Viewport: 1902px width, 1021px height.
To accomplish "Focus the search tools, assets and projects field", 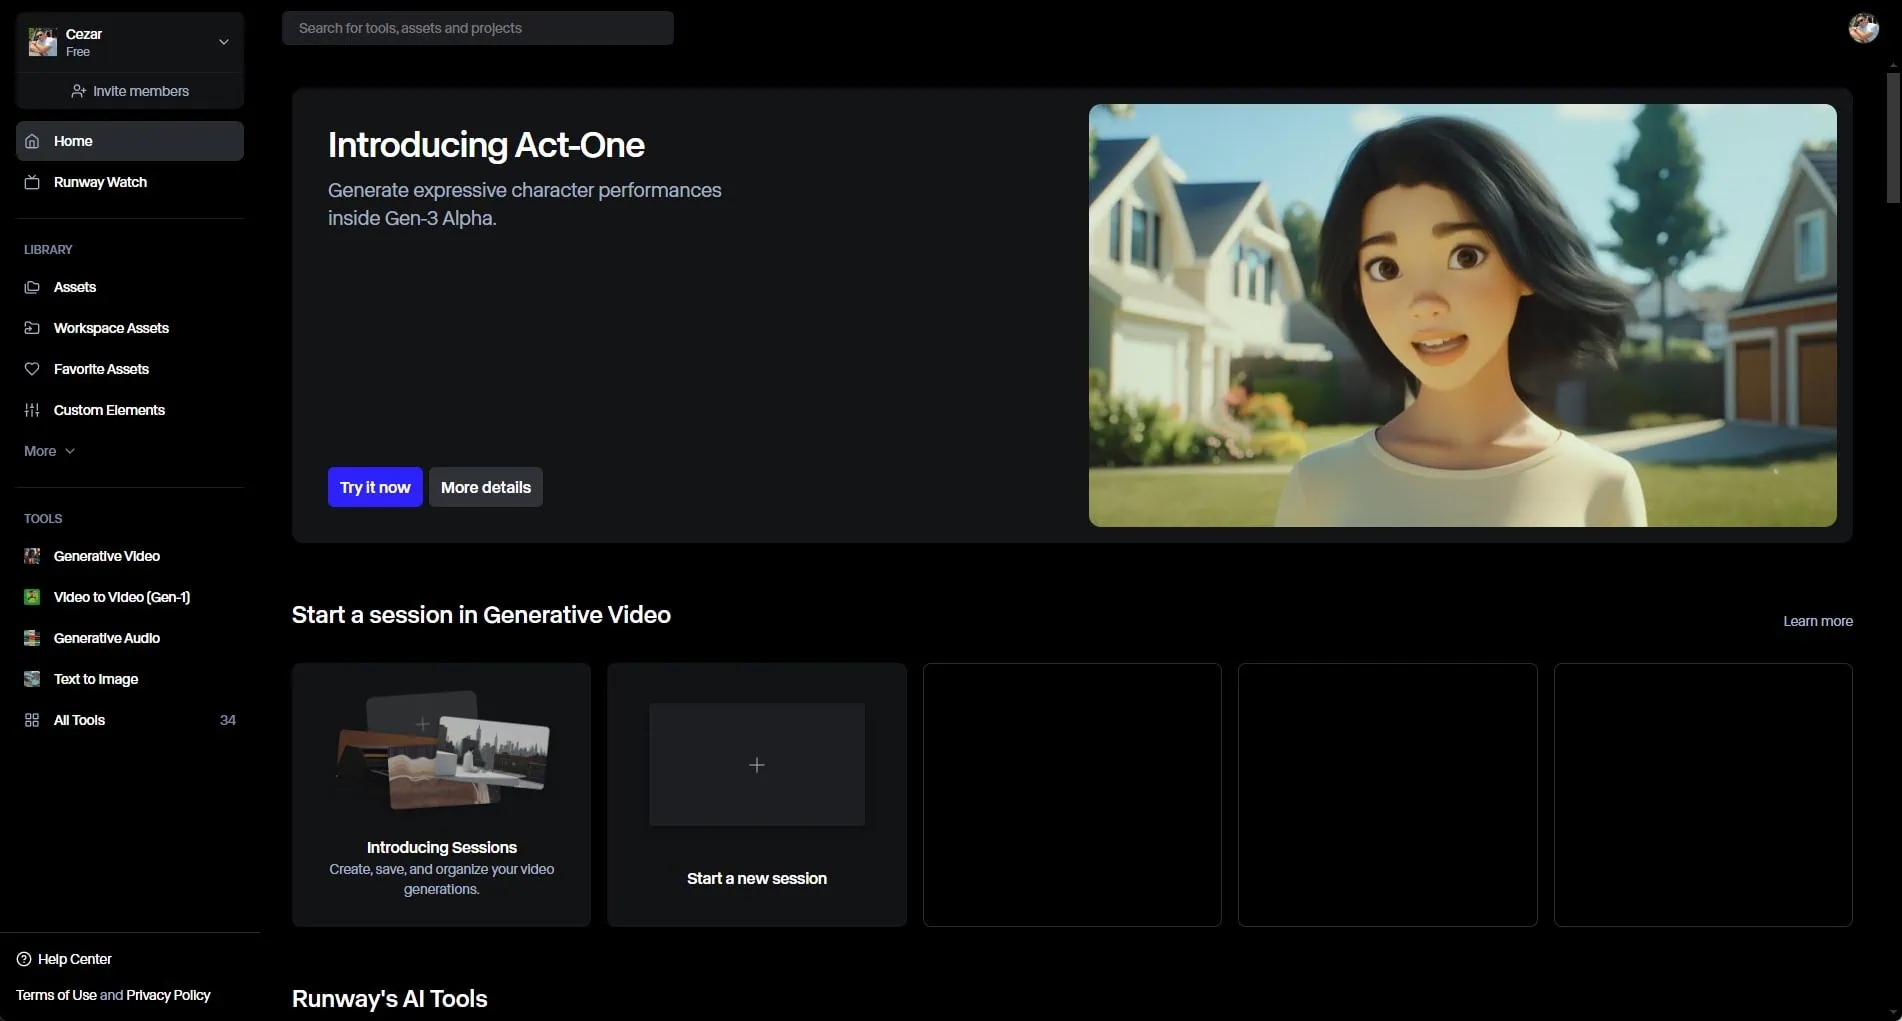I will point(478,28).
